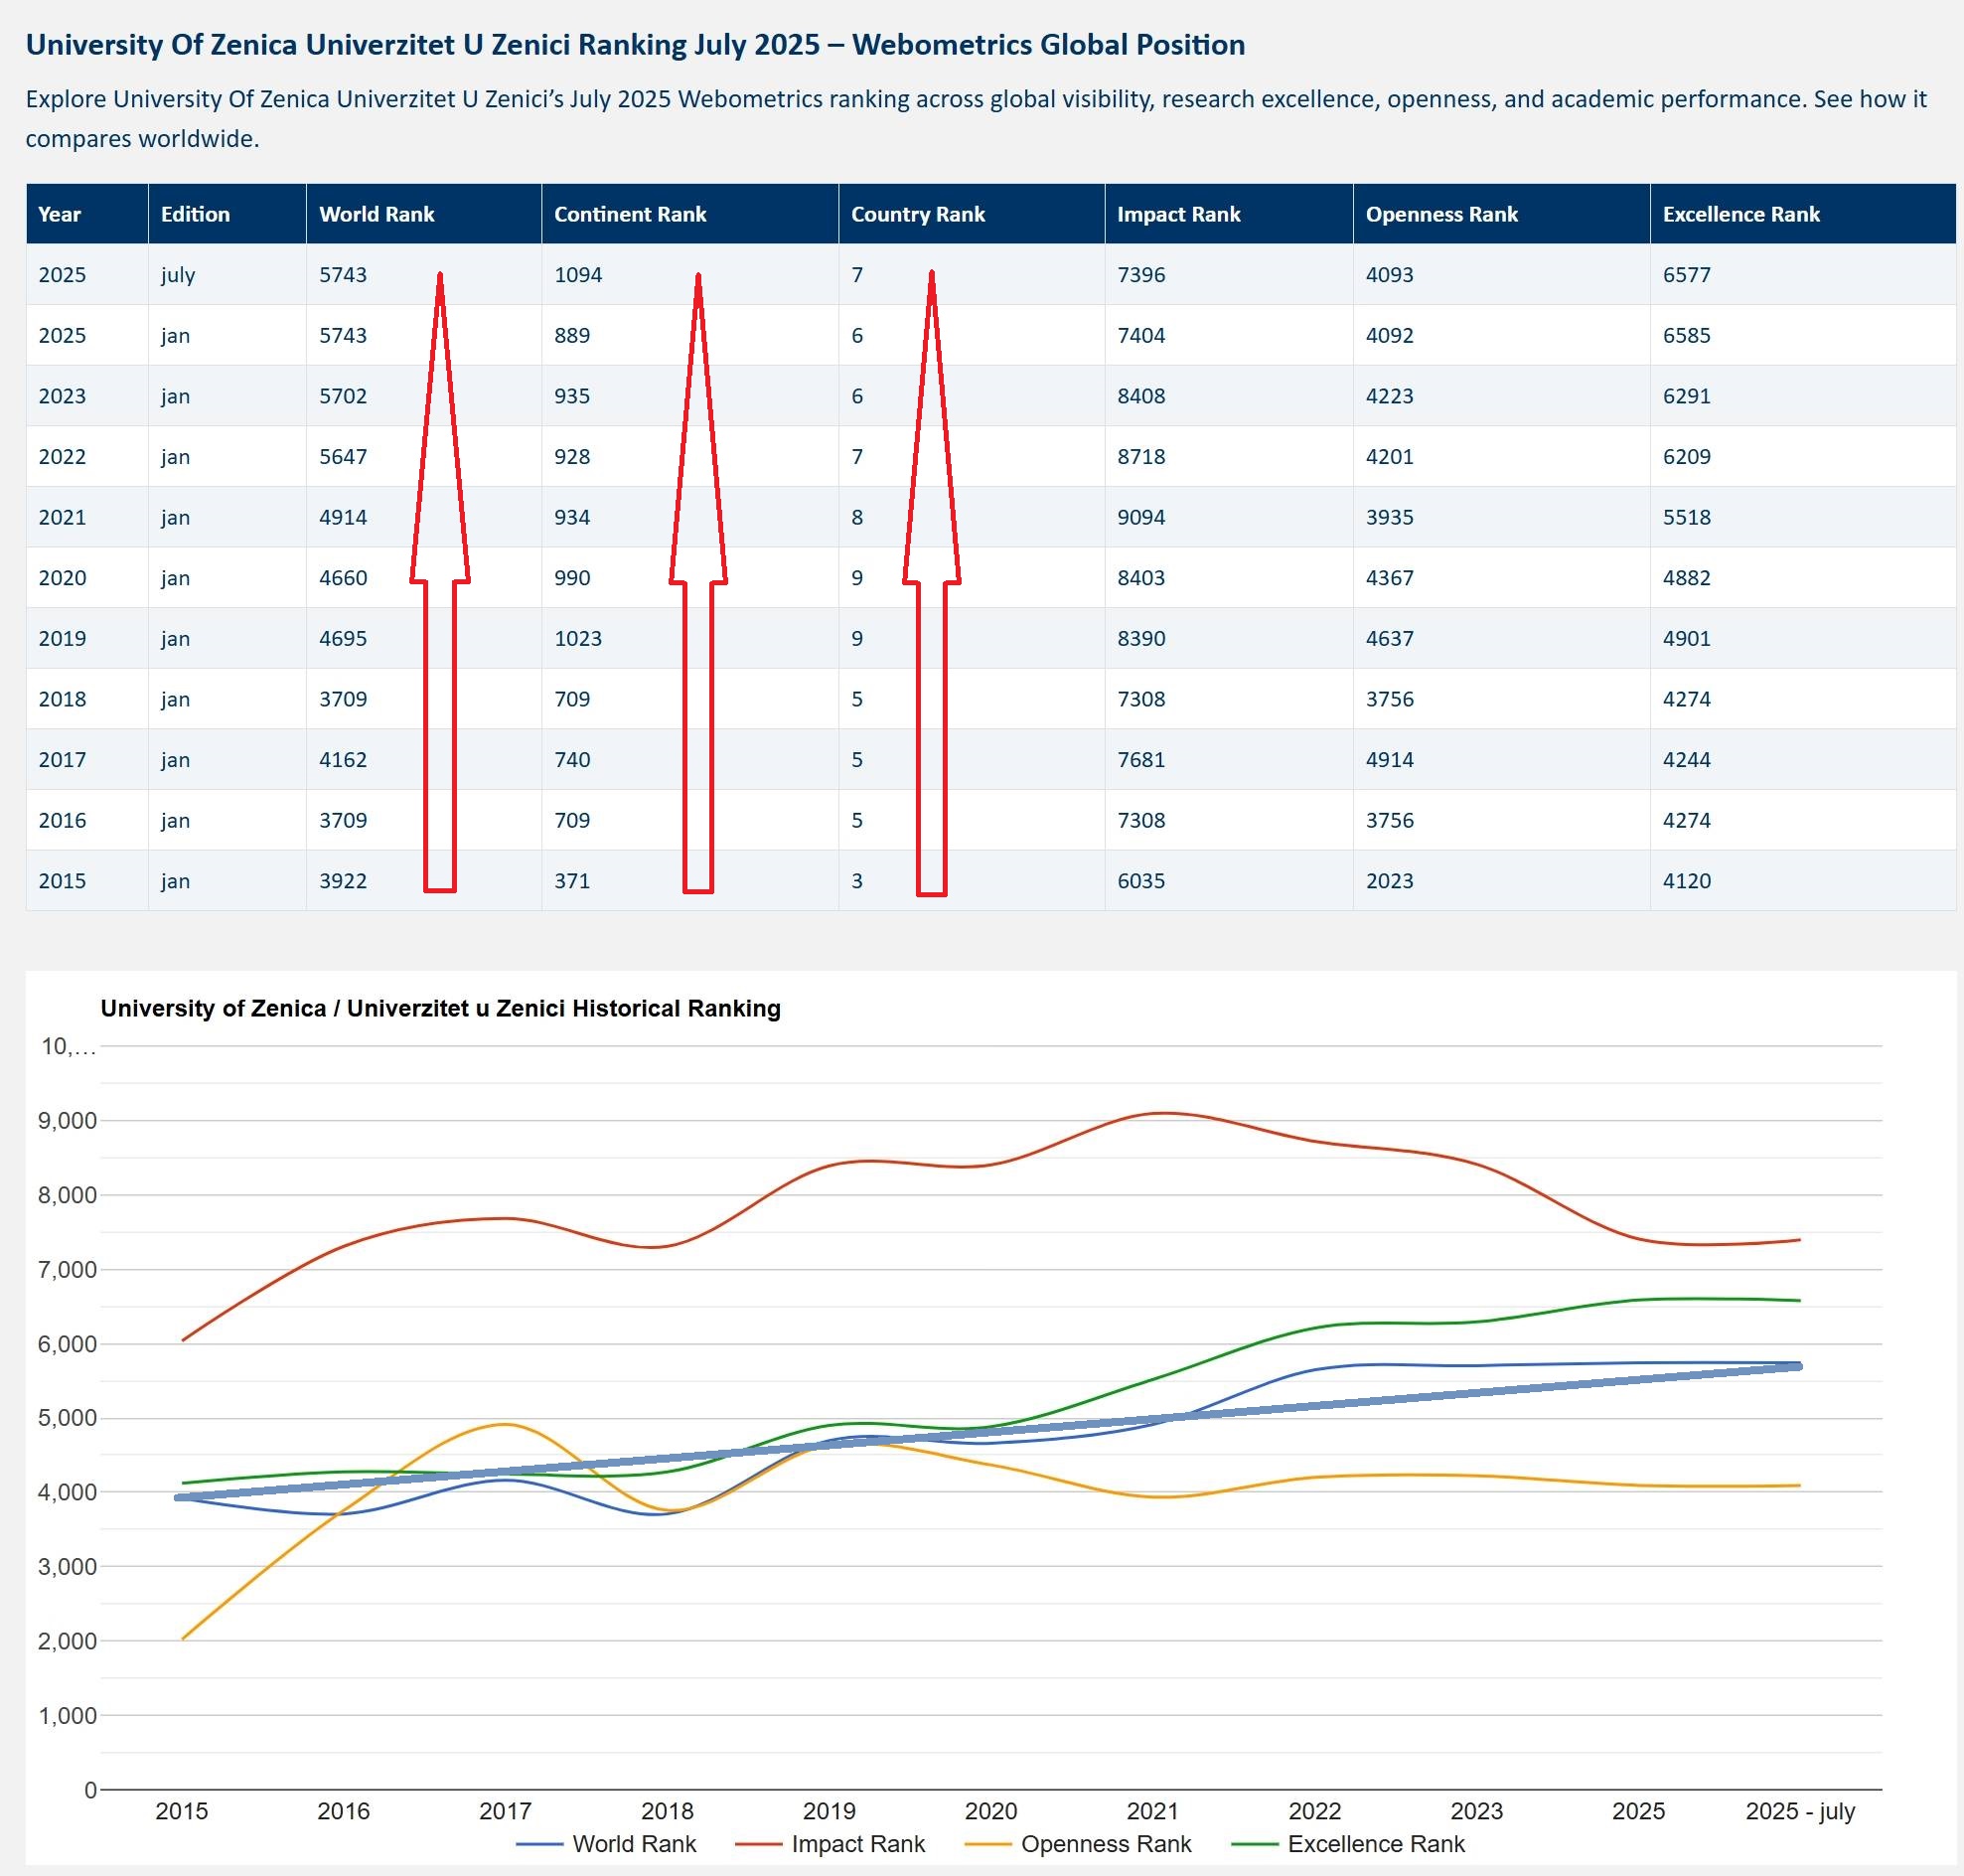The height and width of the screenshot is (1876, 1964).
Task: Click the green Excellence Rank legend line
Action: tap(1255, 1844)
